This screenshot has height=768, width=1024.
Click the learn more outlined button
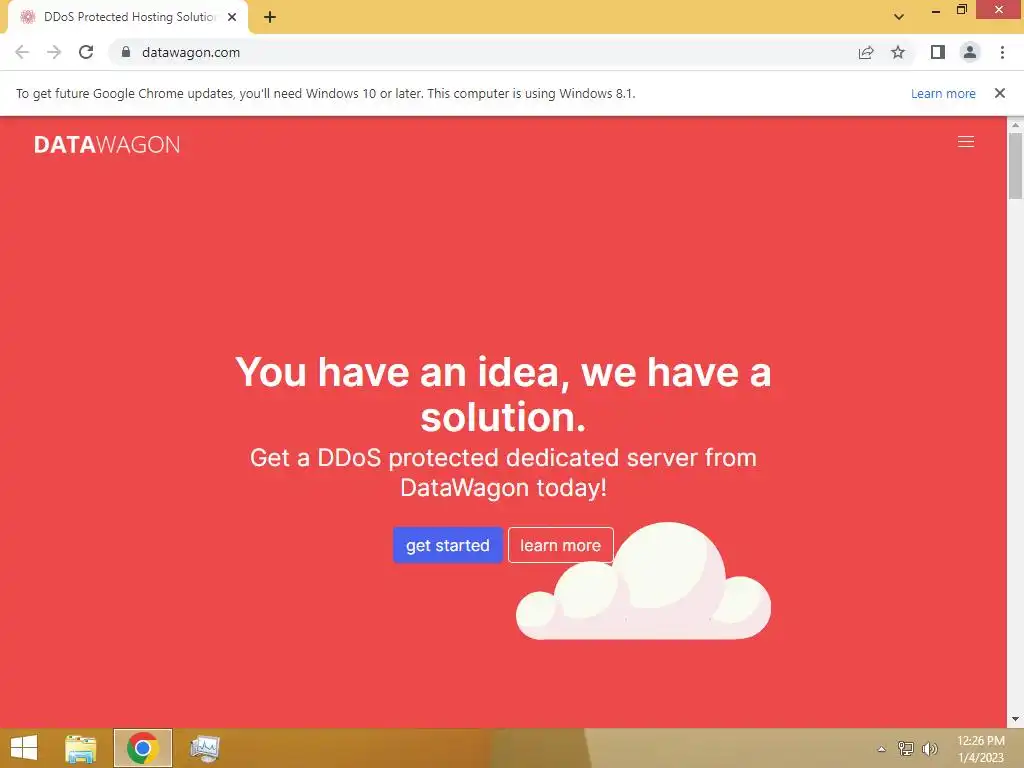(x=560, y=545)
